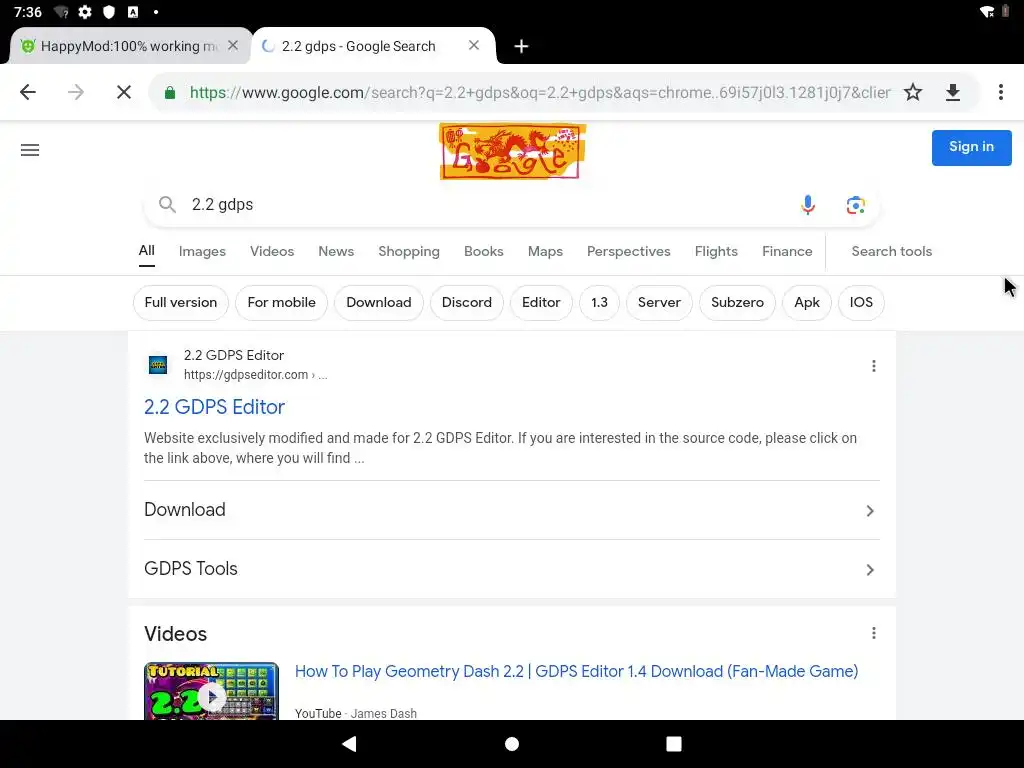Apply the Apk filter chip

click(x=807, y=302)
